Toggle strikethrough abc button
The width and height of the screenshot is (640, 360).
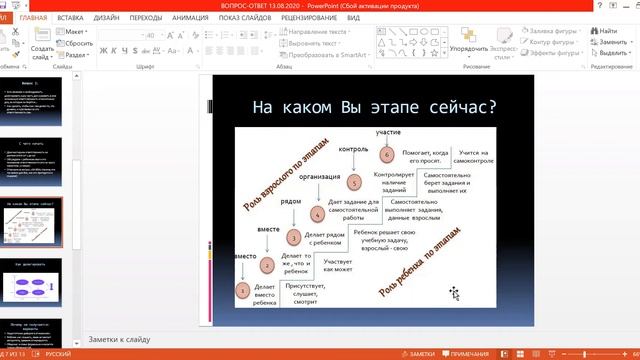coord(146,51)
